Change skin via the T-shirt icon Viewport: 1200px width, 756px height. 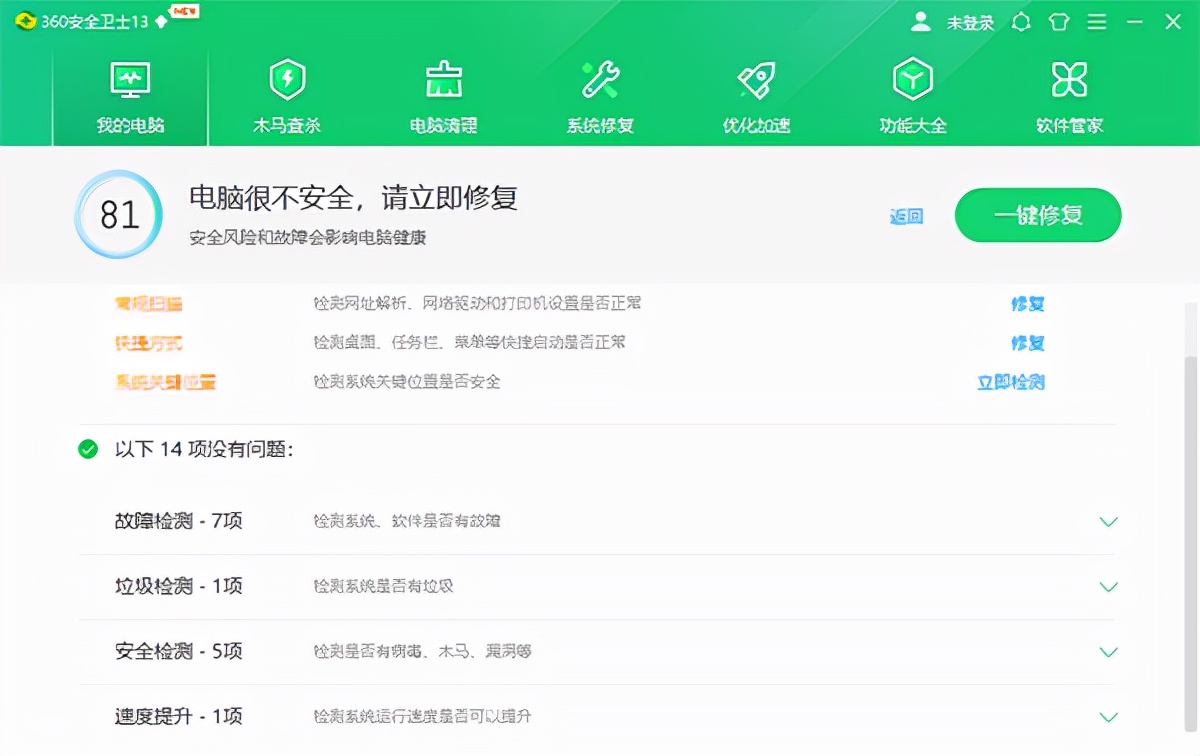point(1059,21)
